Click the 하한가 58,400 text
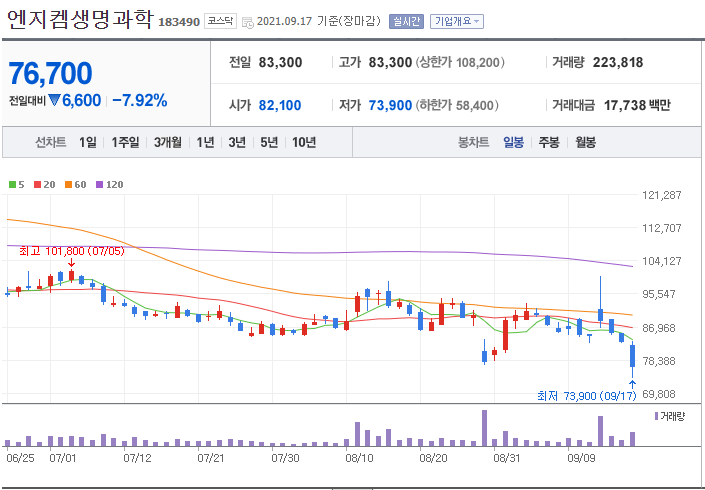This screenshot has width=705, height=490. [x=457, y=106]
